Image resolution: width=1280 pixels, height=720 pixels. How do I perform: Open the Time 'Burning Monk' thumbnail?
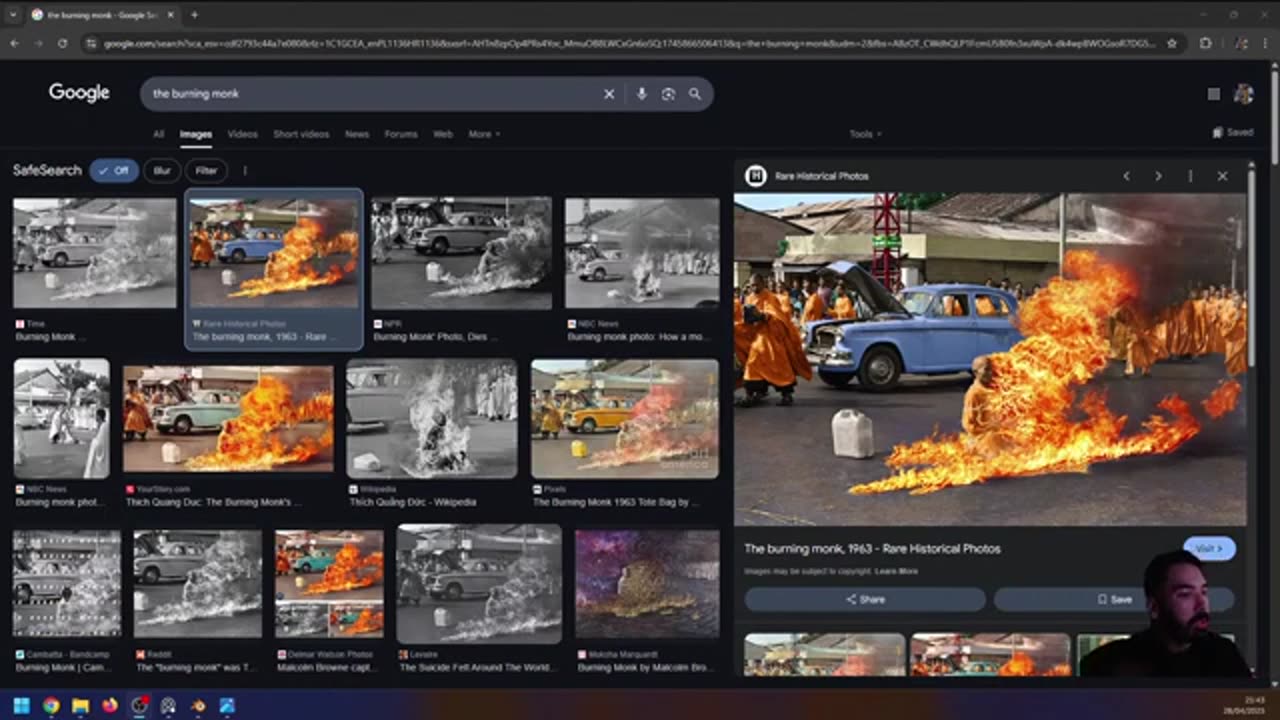(94, 253)
